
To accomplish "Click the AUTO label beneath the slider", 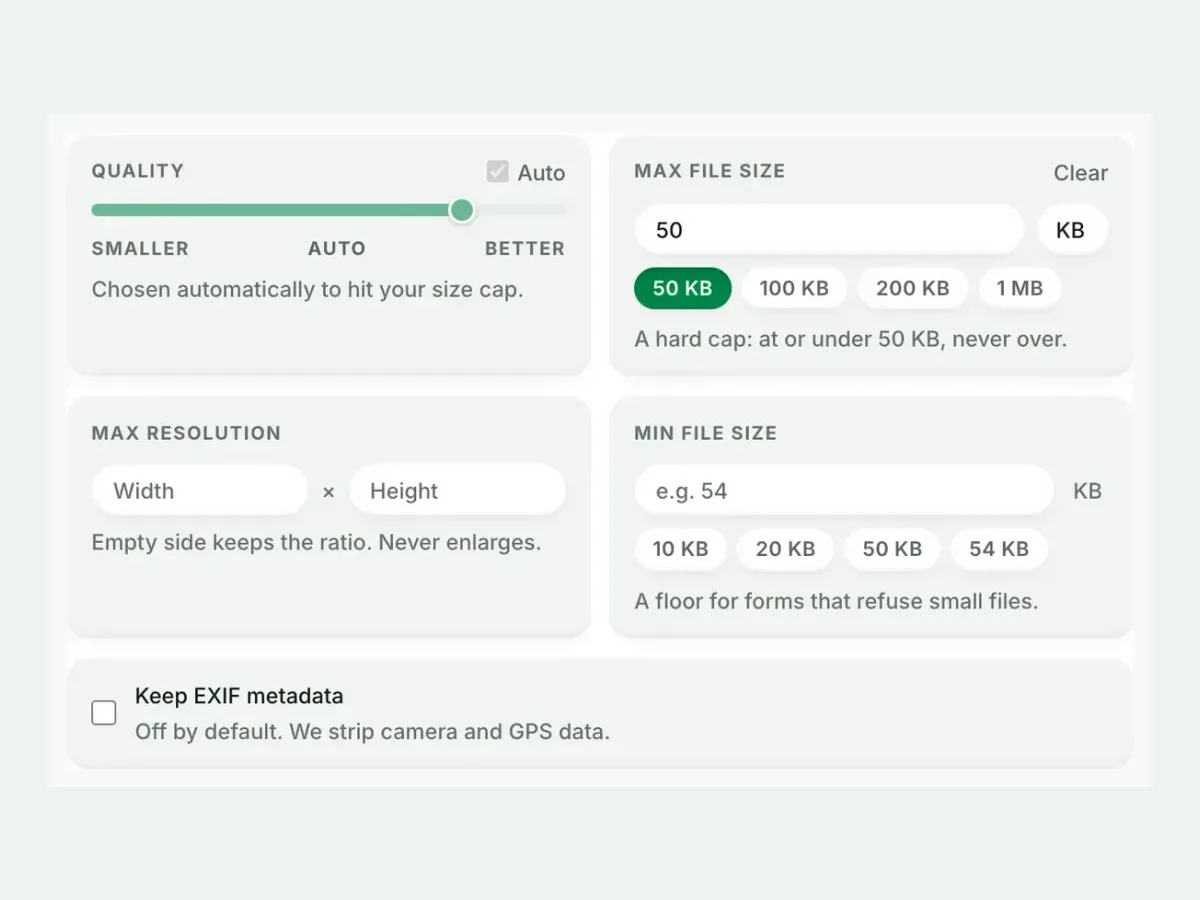I will (337, 249).
